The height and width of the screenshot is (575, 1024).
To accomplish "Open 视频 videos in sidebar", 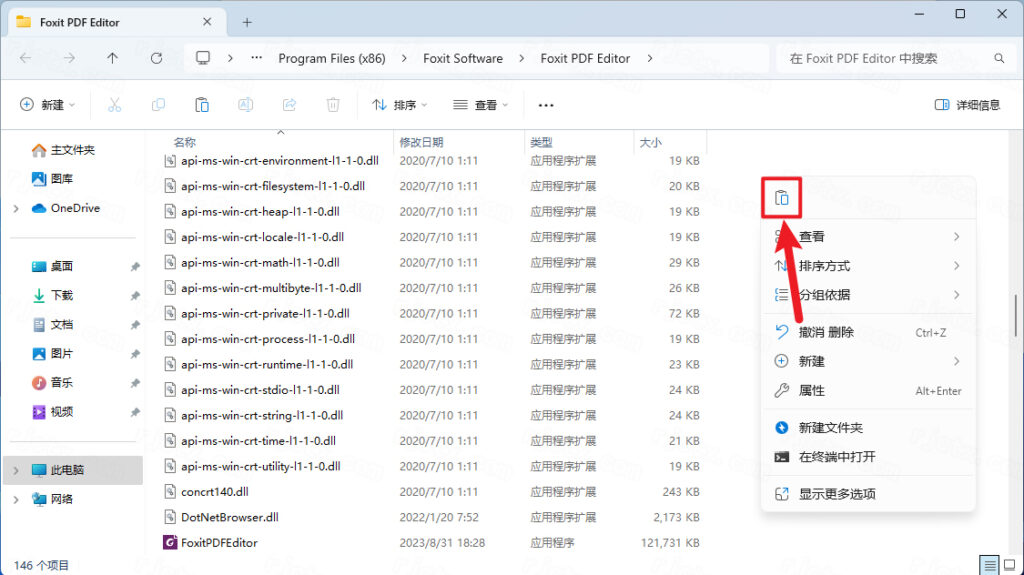I will click(x=52, y=412).
